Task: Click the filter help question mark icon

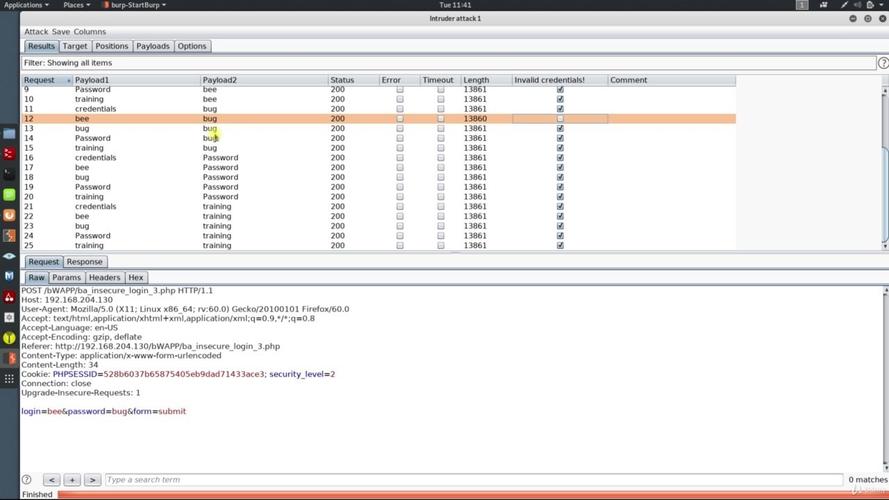Action: [x=883, y=63]
